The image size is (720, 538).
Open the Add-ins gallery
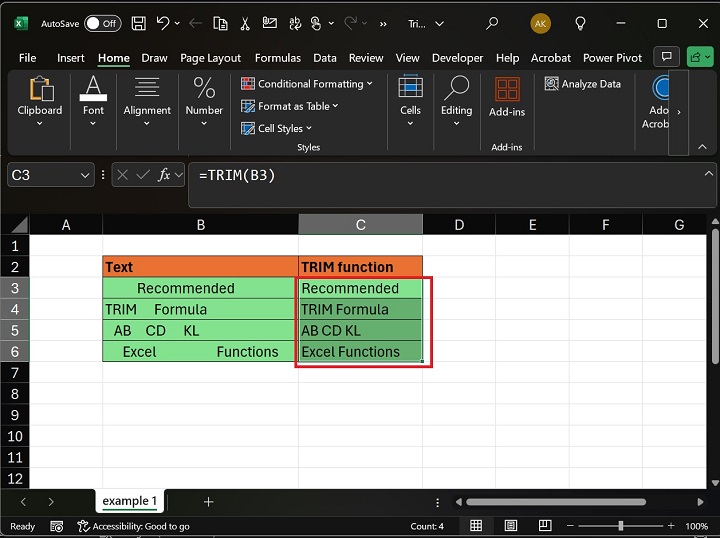pos(507,96)
